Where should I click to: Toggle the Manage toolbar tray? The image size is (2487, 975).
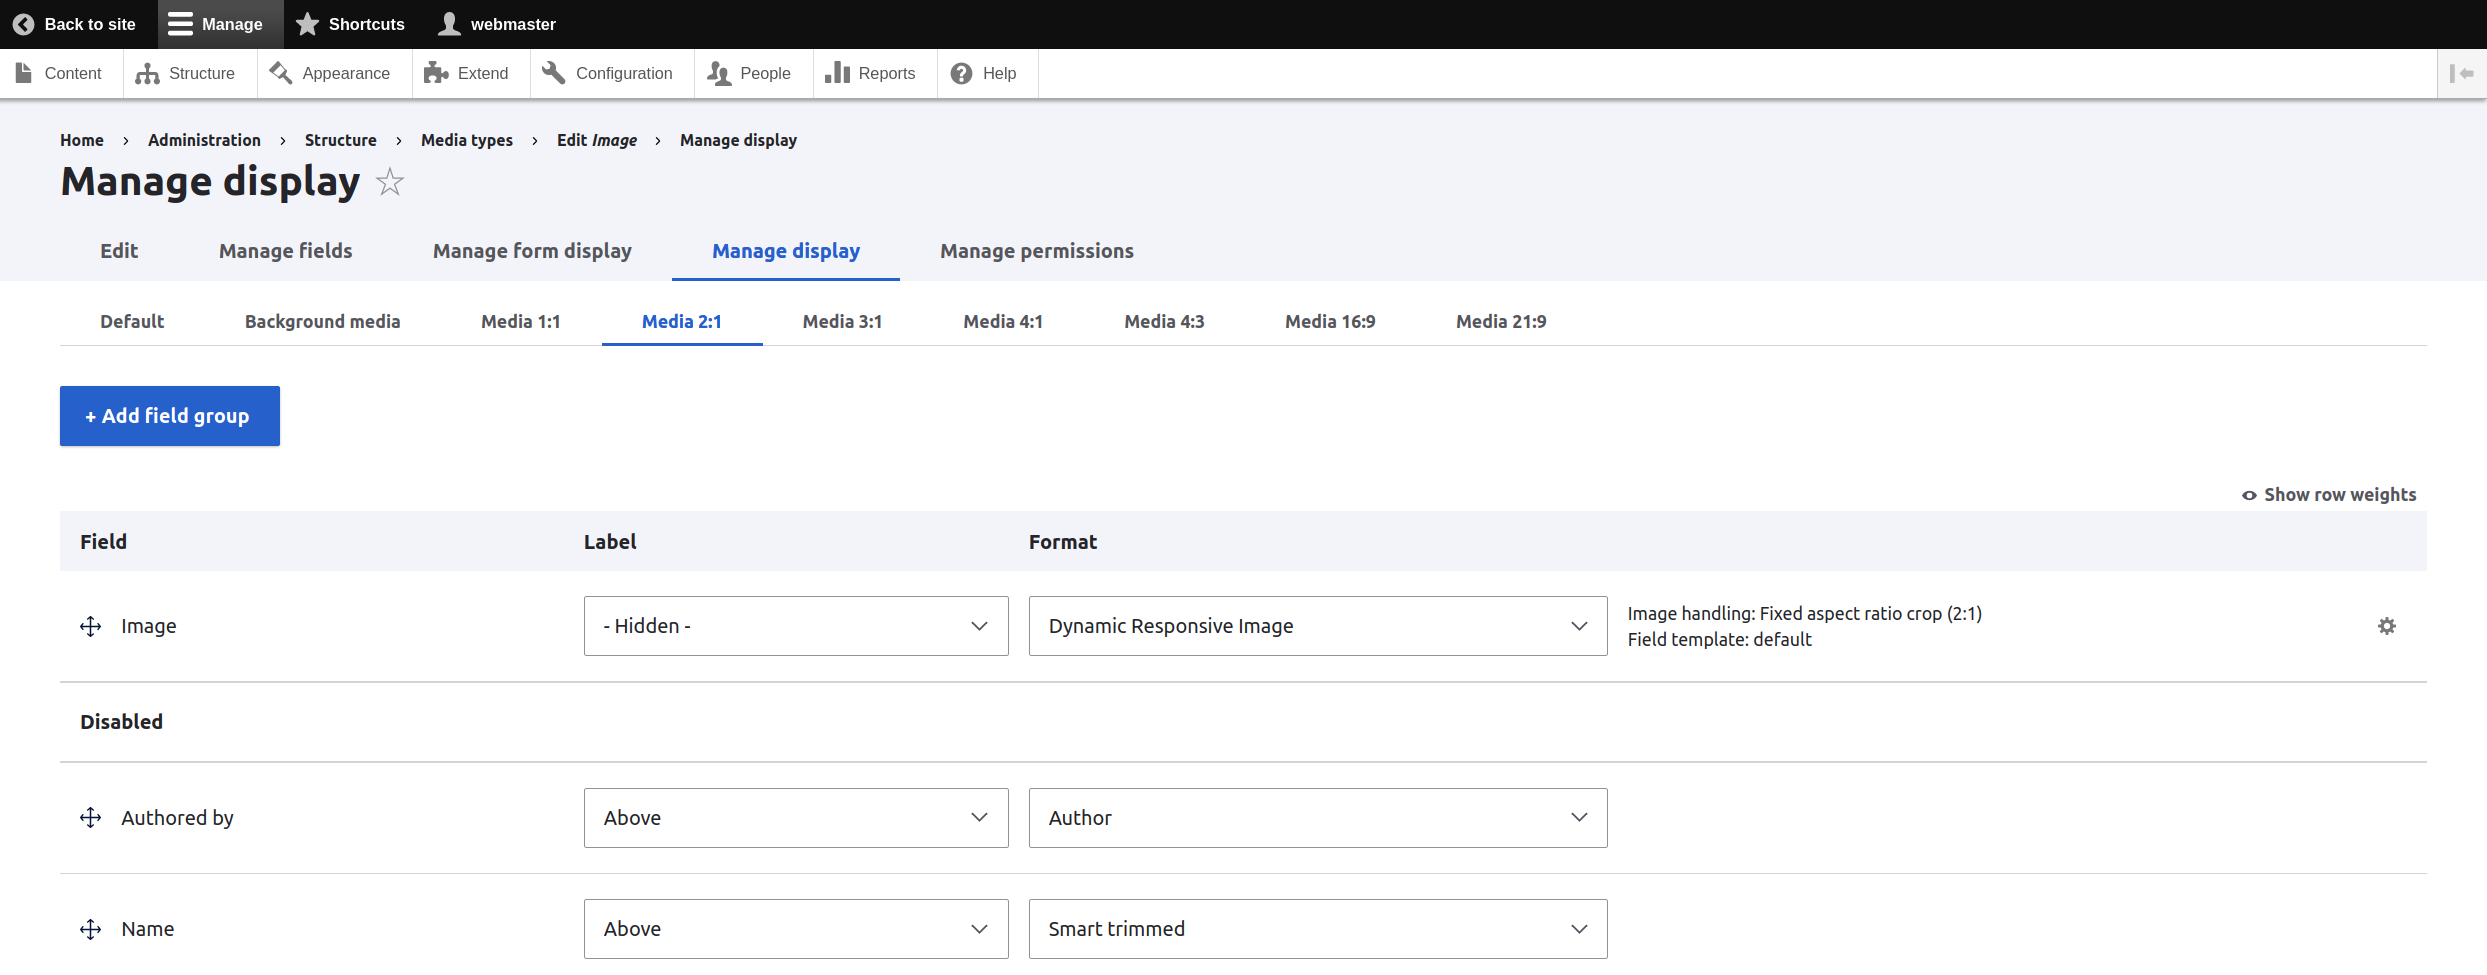[216, 24]
